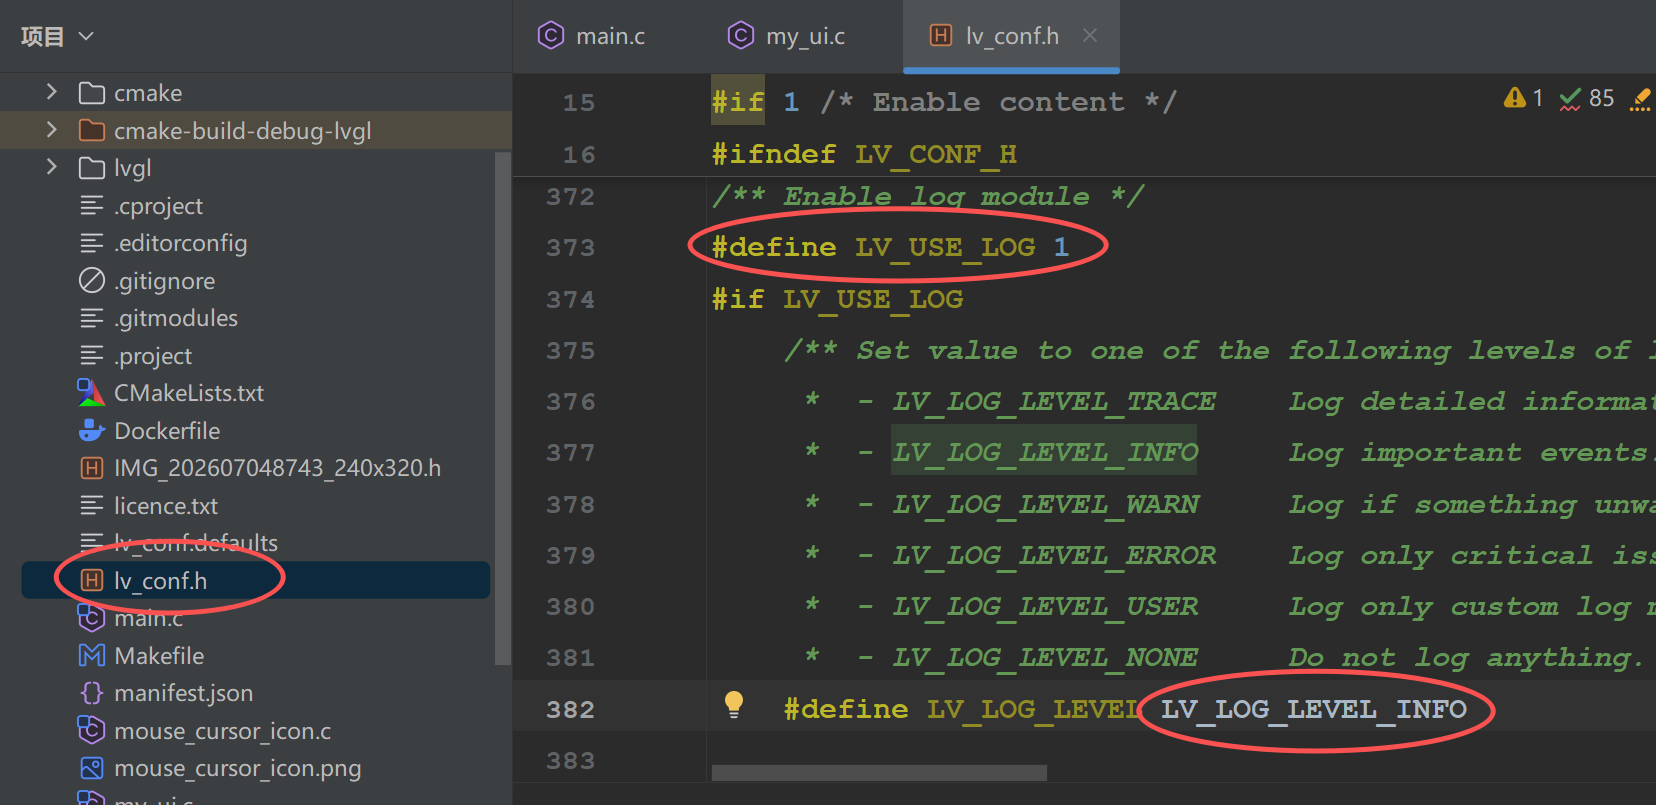This screenshot has width=1656, height=805.
Task: Select lv_conf.defaults in the tree
Action: coord(196,543)
